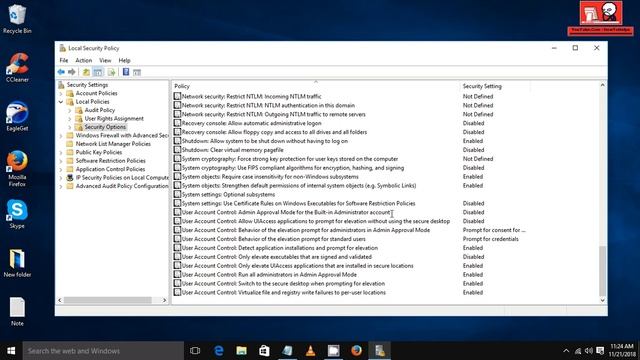640x360 pixels.
Task: Click tree pane horizontal scrollbar thumb
Action: (x=107, y=300)
